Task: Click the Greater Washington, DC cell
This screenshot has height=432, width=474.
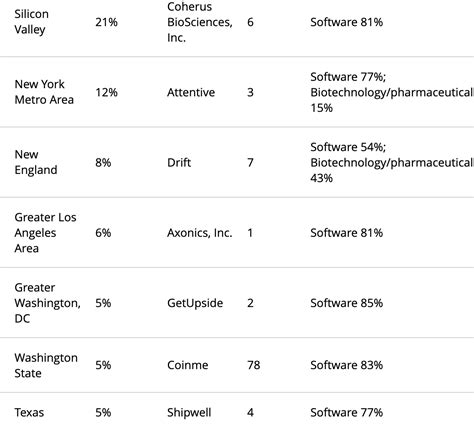Action: pyautogui.click(x=47, y=303)
